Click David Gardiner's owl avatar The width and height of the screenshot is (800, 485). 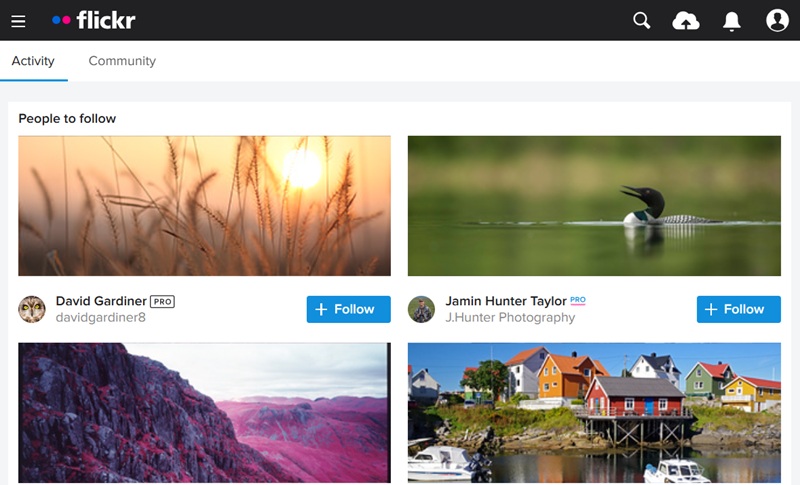[x=32, y=309]
